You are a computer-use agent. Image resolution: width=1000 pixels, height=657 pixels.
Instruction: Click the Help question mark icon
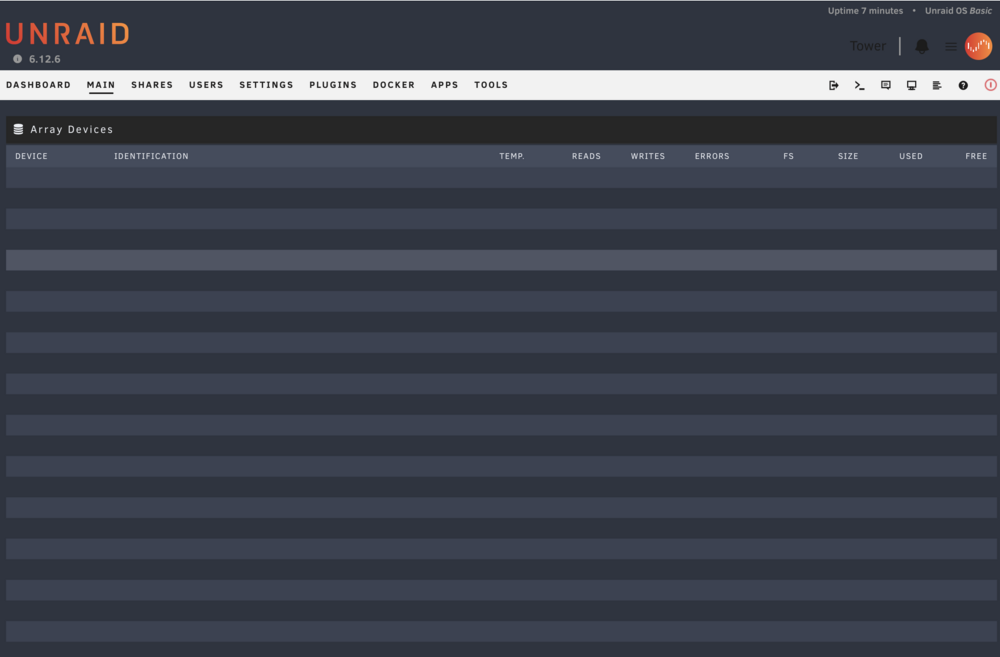click(x=963, y=85)
